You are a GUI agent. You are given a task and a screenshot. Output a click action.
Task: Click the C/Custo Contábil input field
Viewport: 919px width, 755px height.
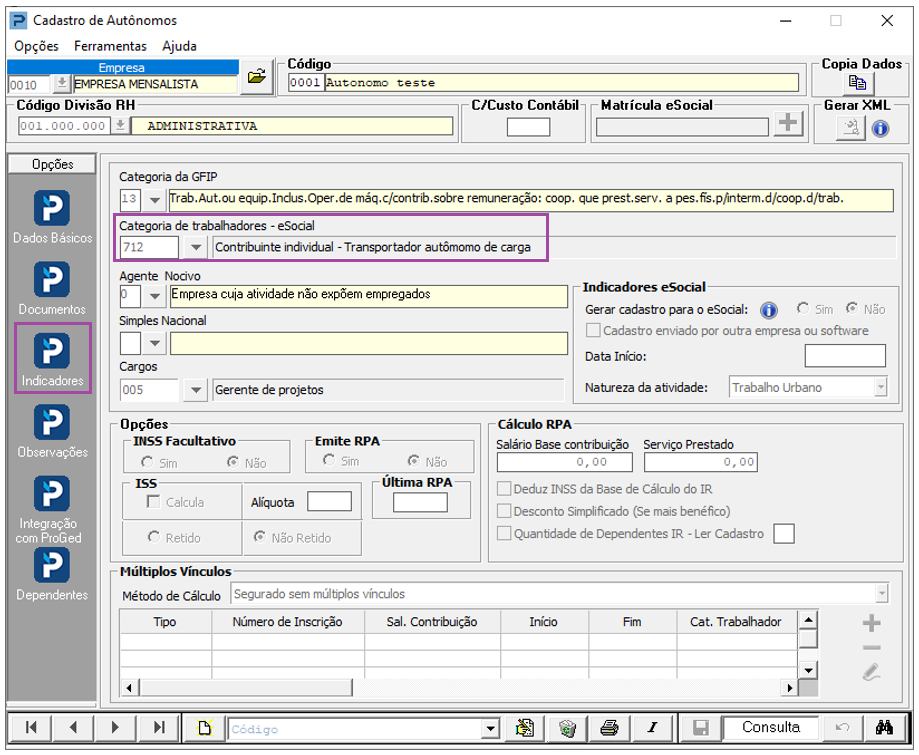[528, 127]
